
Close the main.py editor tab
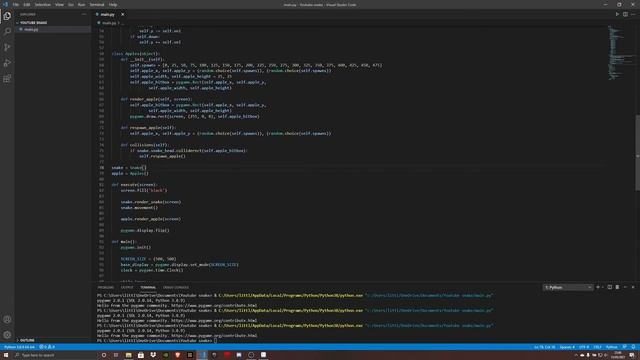[x=122, y=14]
